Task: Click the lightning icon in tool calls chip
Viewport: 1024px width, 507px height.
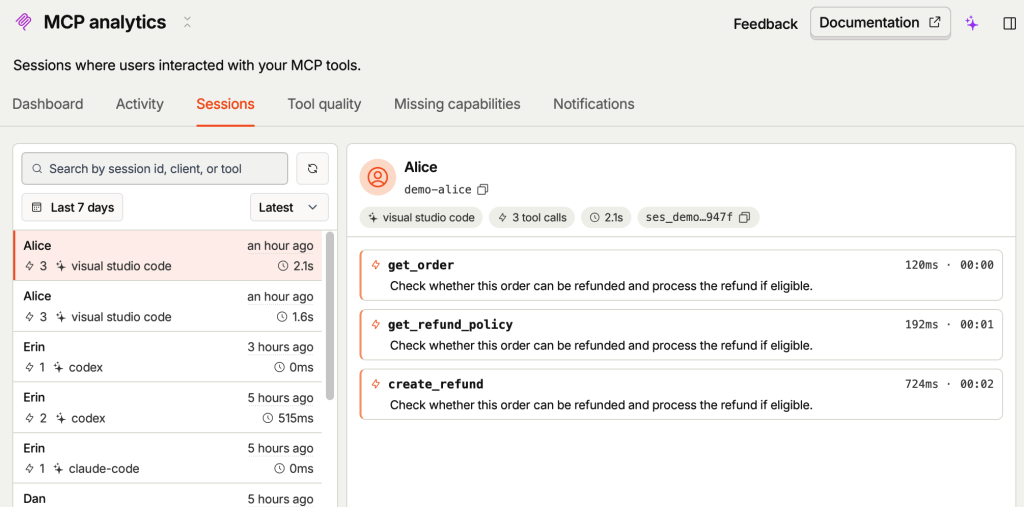Action: (502, 218)
